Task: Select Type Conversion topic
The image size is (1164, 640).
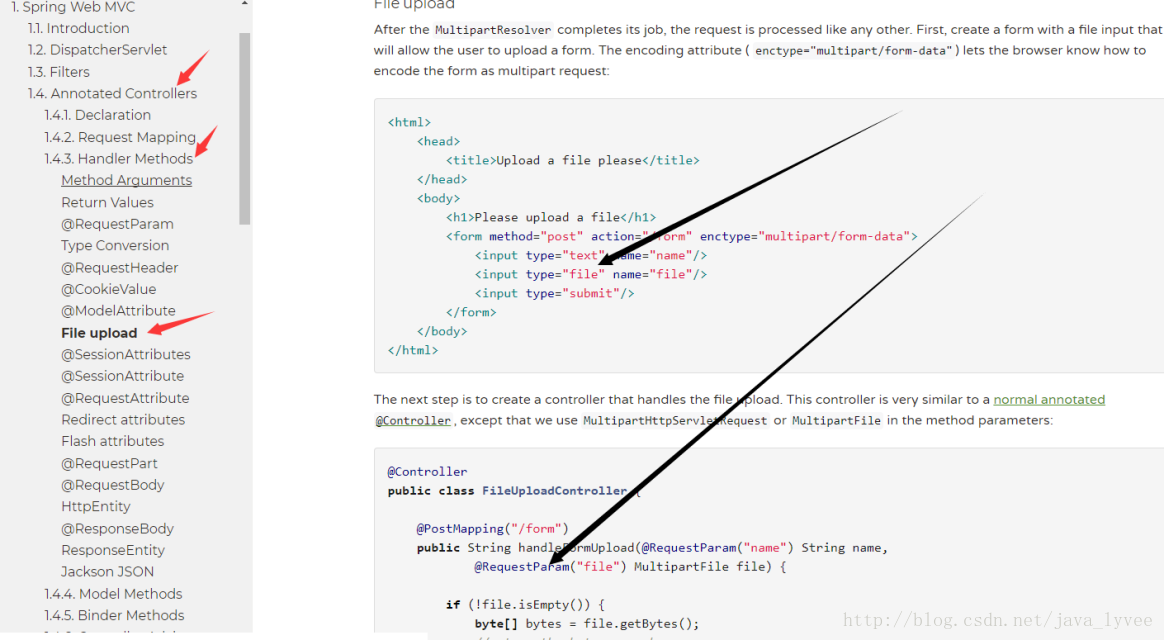Action: 115,246
